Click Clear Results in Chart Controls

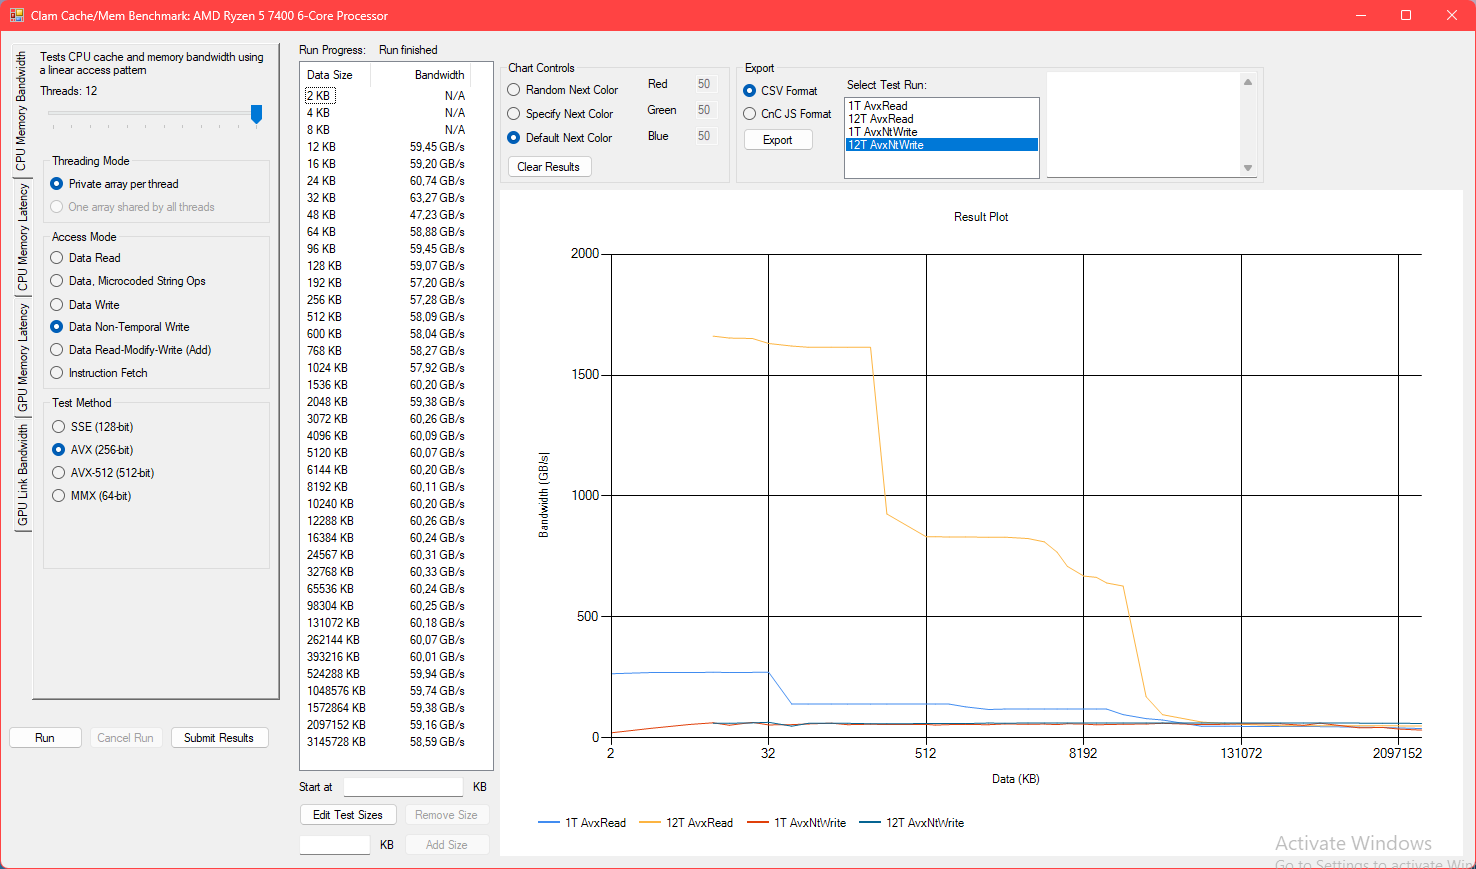[549, 167]
